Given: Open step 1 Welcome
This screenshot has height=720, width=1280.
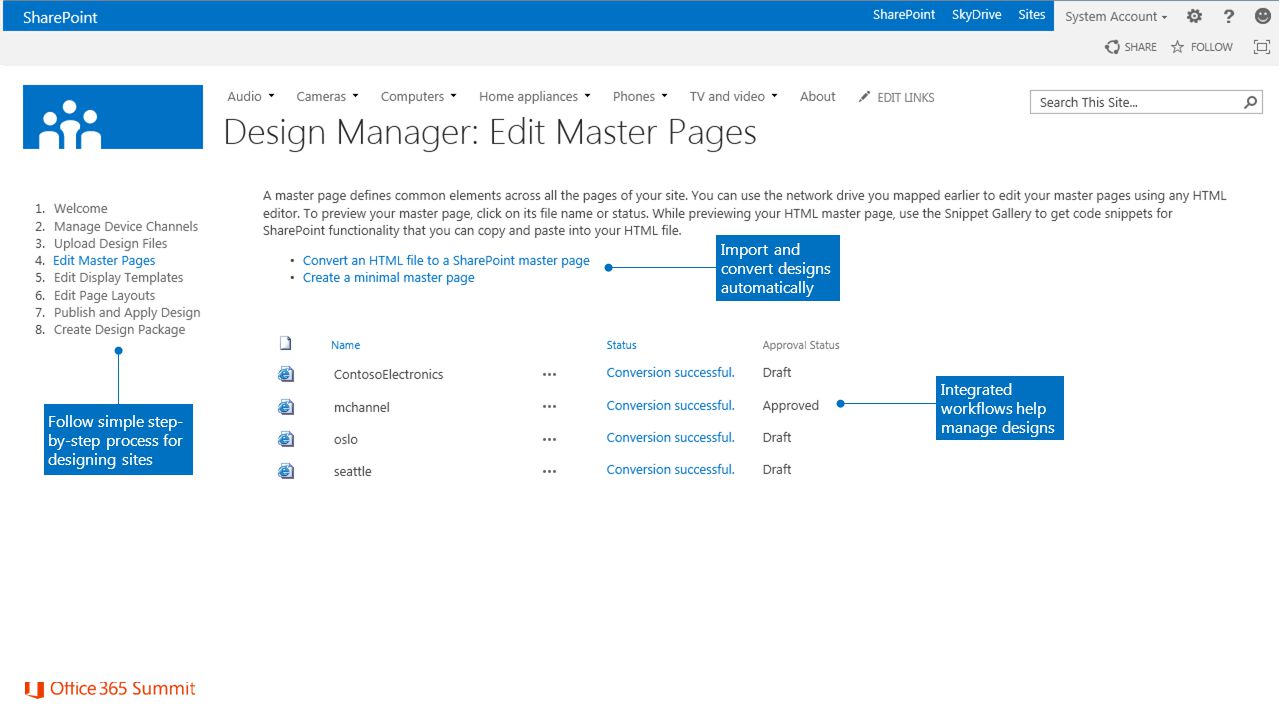Looking at the screenshot, I should click(x=81, y=209).
